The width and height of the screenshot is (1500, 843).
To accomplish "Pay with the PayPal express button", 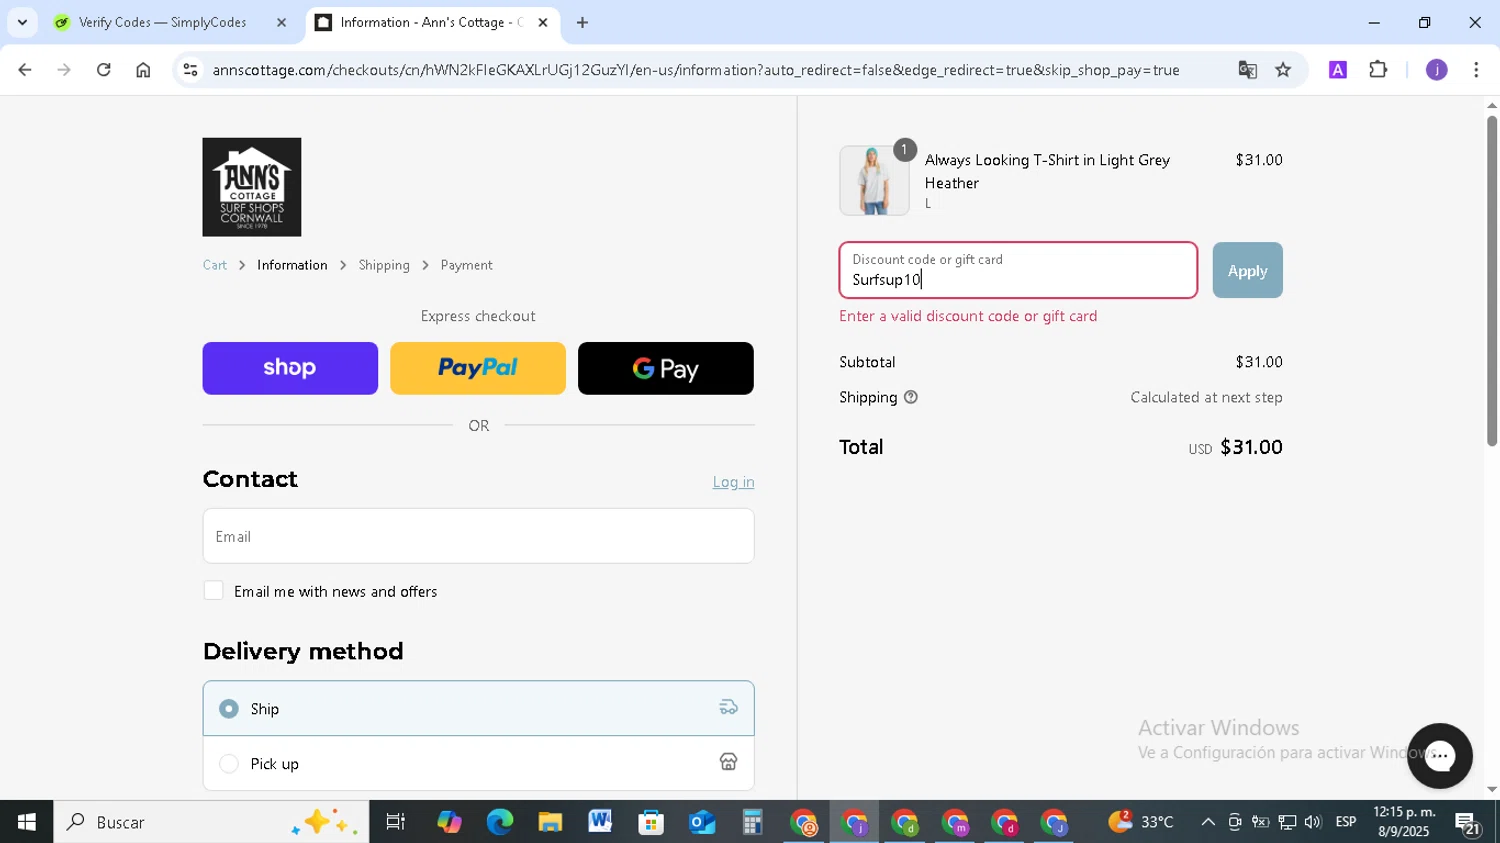I will [x=478, y=368].
